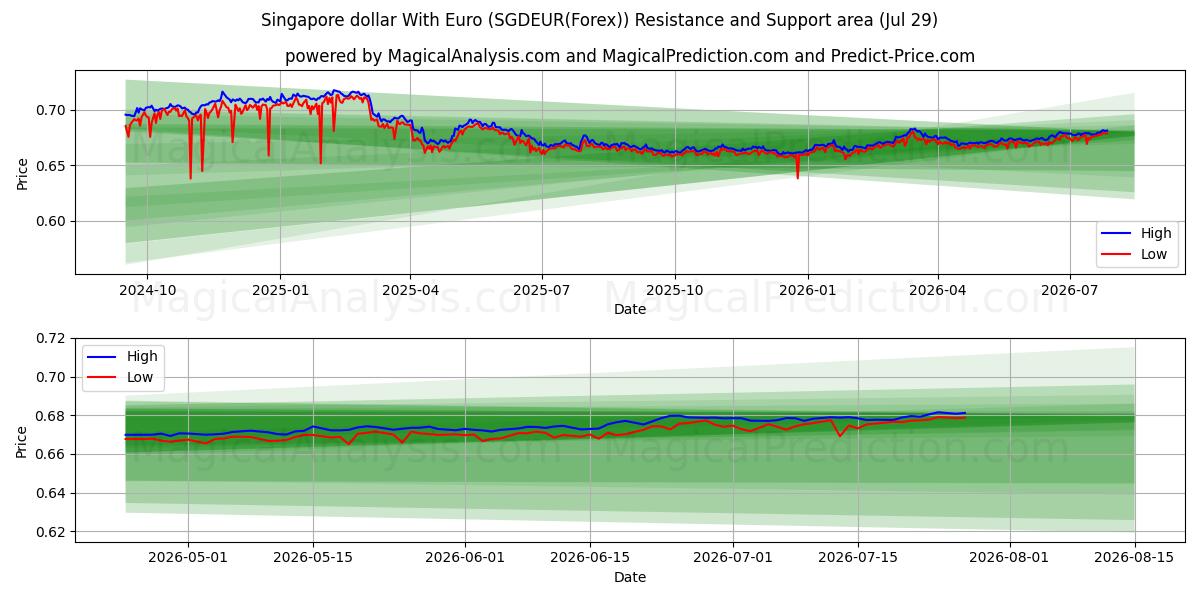Screen dimensions: 1200x600
Task: Click 'Low' in the bottom chart legend
Action: (x=141, y=377)
